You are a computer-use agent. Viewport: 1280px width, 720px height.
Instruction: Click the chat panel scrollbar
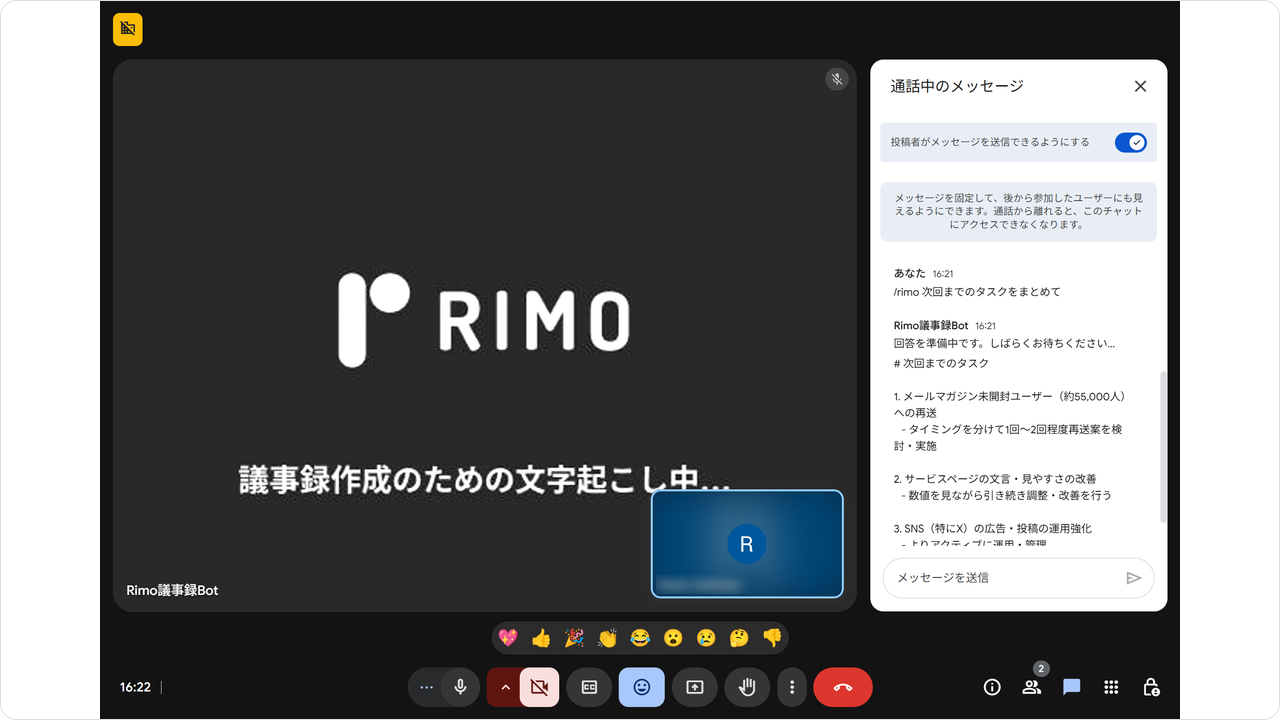[x=1163, y=446]
